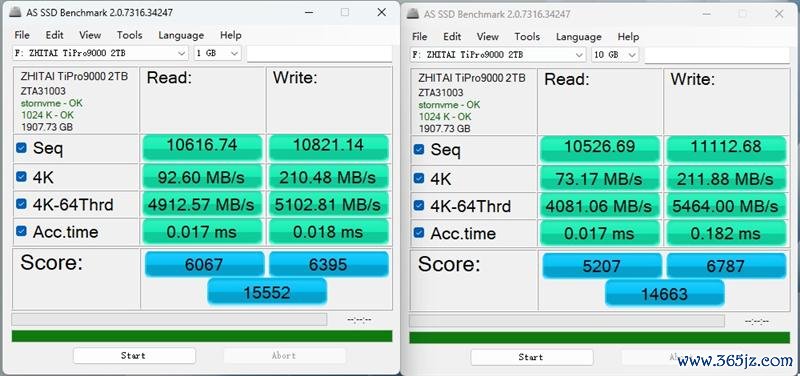Toggle the Acc.time checkbox in the right window
The image size is (800, 376).
[418, 233]
